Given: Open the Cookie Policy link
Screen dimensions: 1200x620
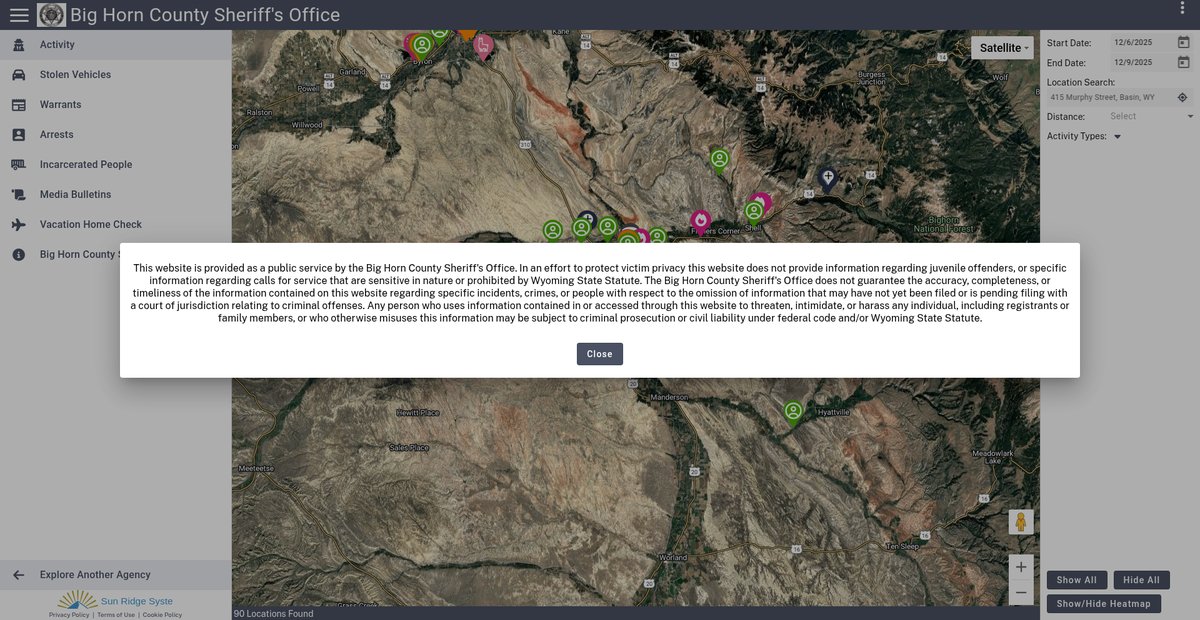Looking at the screenshot, I should click(162, 615).
